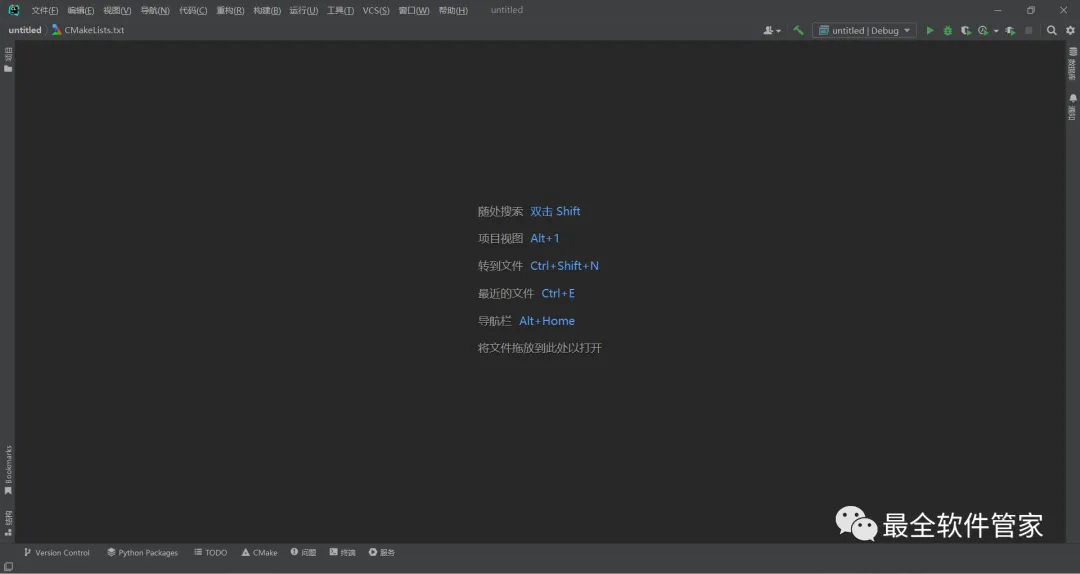Open the VCS(S) menu

(376, 10)
